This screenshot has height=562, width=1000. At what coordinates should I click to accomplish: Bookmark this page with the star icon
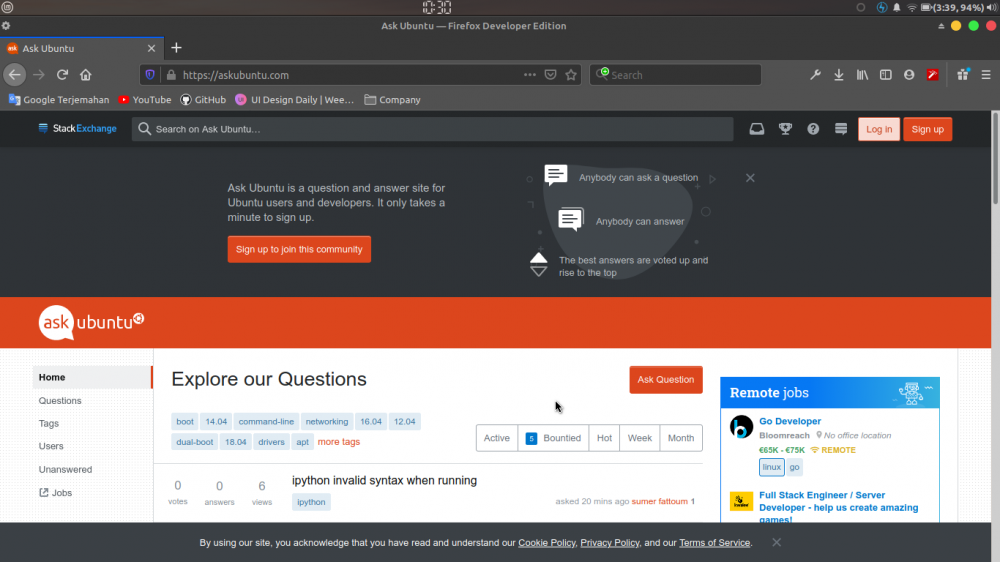(571, 75)
